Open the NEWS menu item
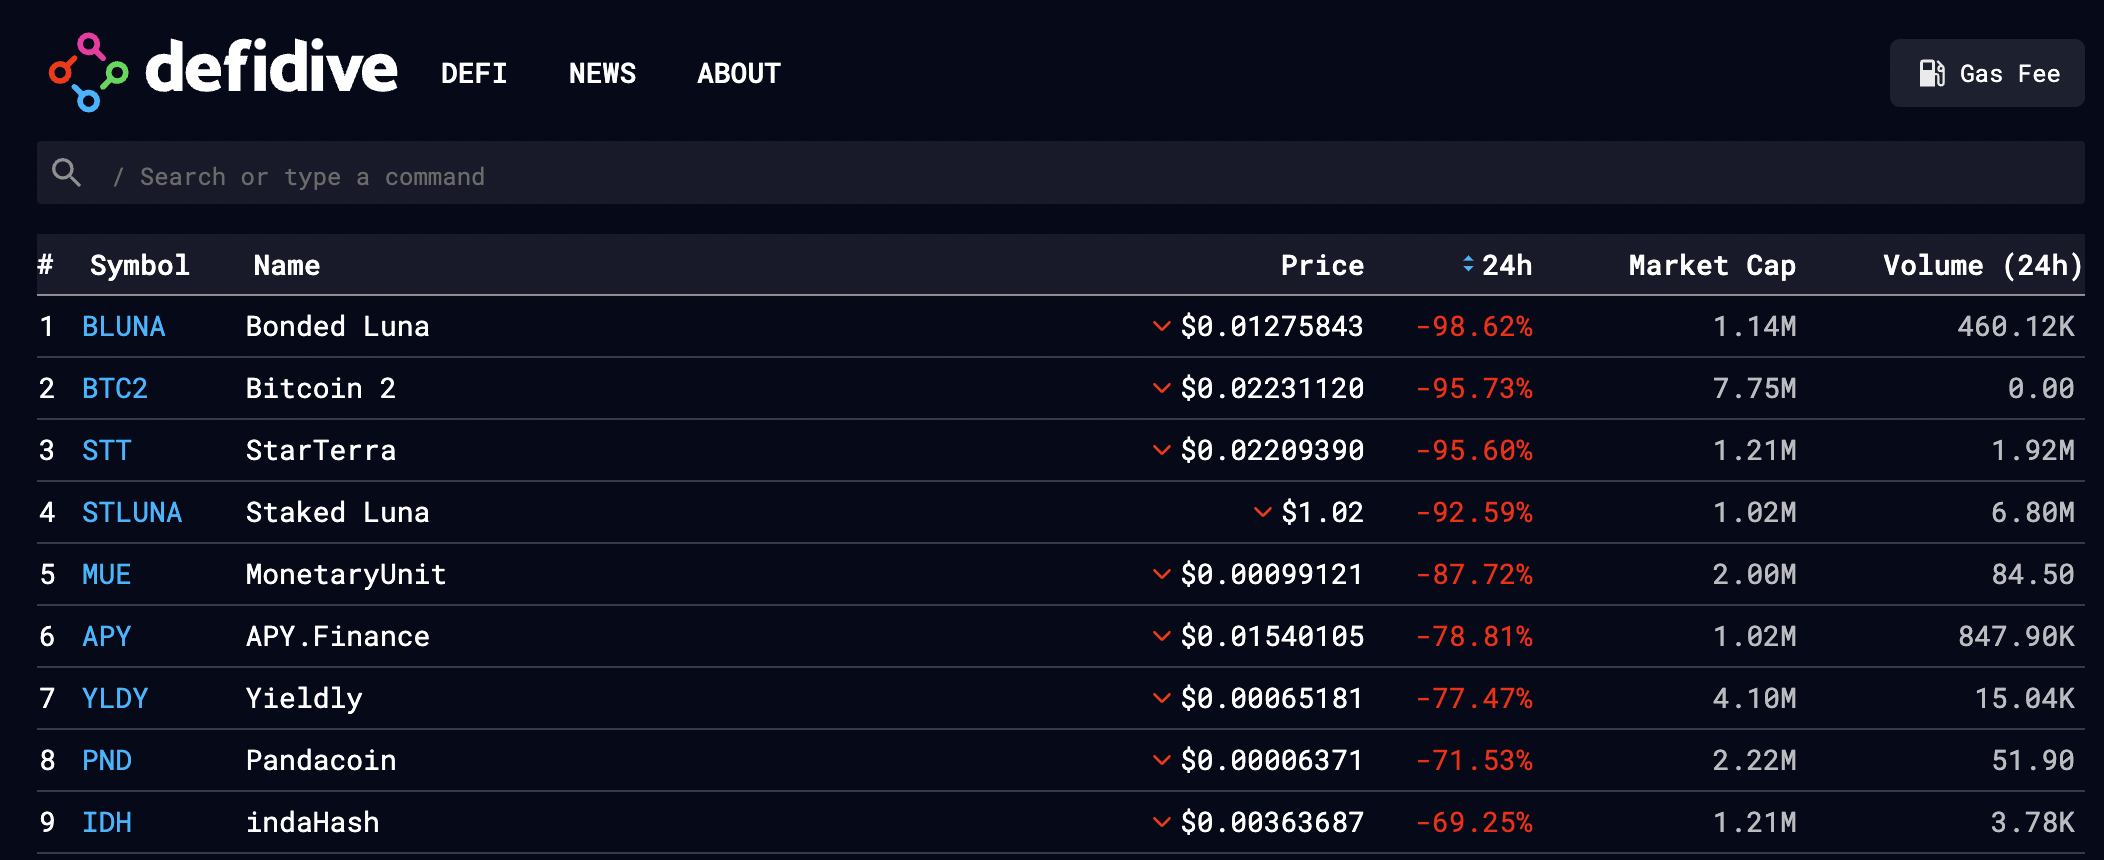 pyautogui.click(x=602, y=73)
